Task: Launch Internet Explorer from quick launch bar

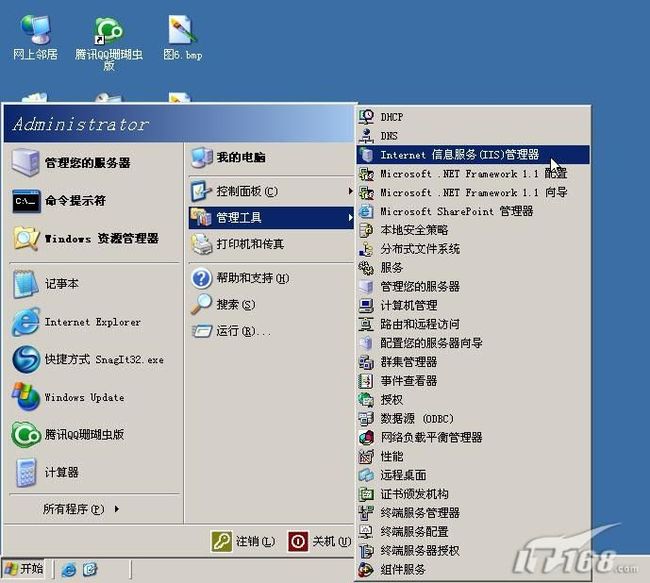Action: 68,569
